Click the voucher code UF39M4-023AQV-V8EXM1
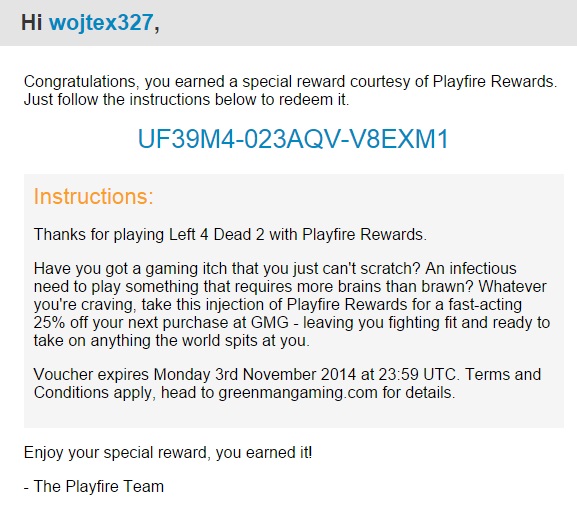 pyautogui.click(x=293, y=139)
